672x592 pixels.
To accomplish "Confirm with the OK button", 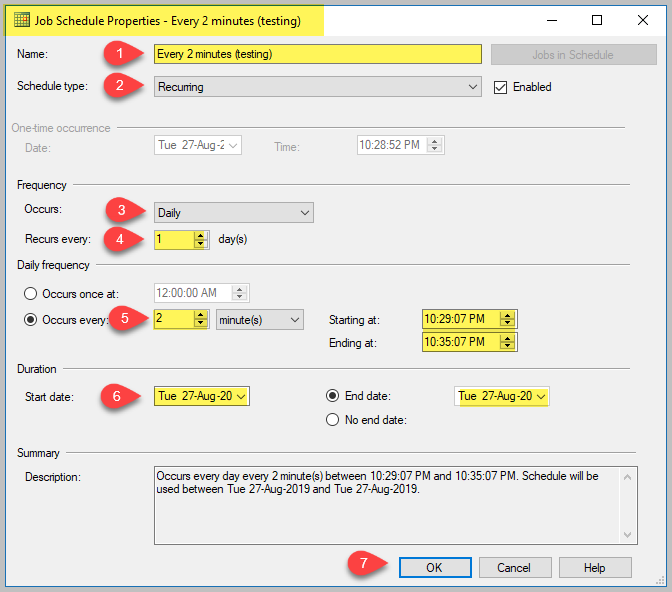I will coord(435,568).
